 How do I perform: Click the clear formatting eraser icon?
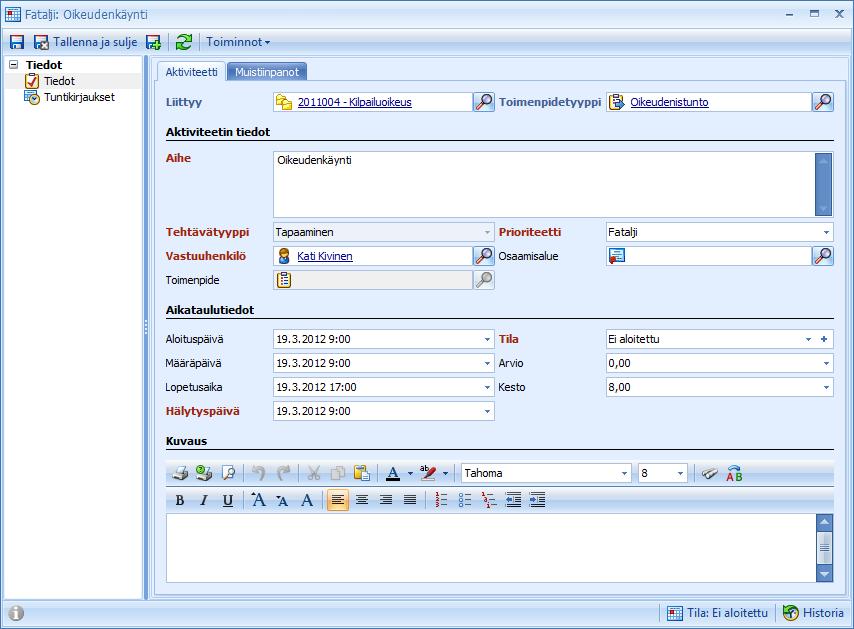(709, 473)
